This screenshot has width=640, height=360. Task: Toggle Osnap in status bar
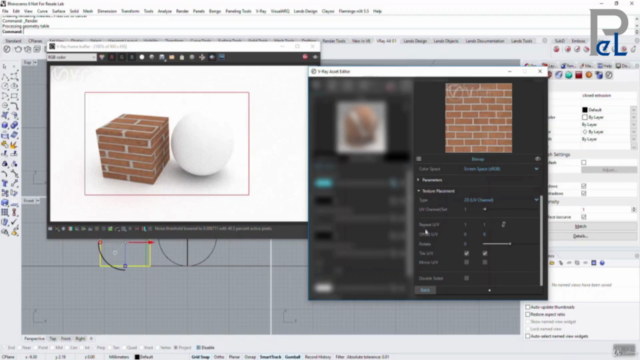250,357
